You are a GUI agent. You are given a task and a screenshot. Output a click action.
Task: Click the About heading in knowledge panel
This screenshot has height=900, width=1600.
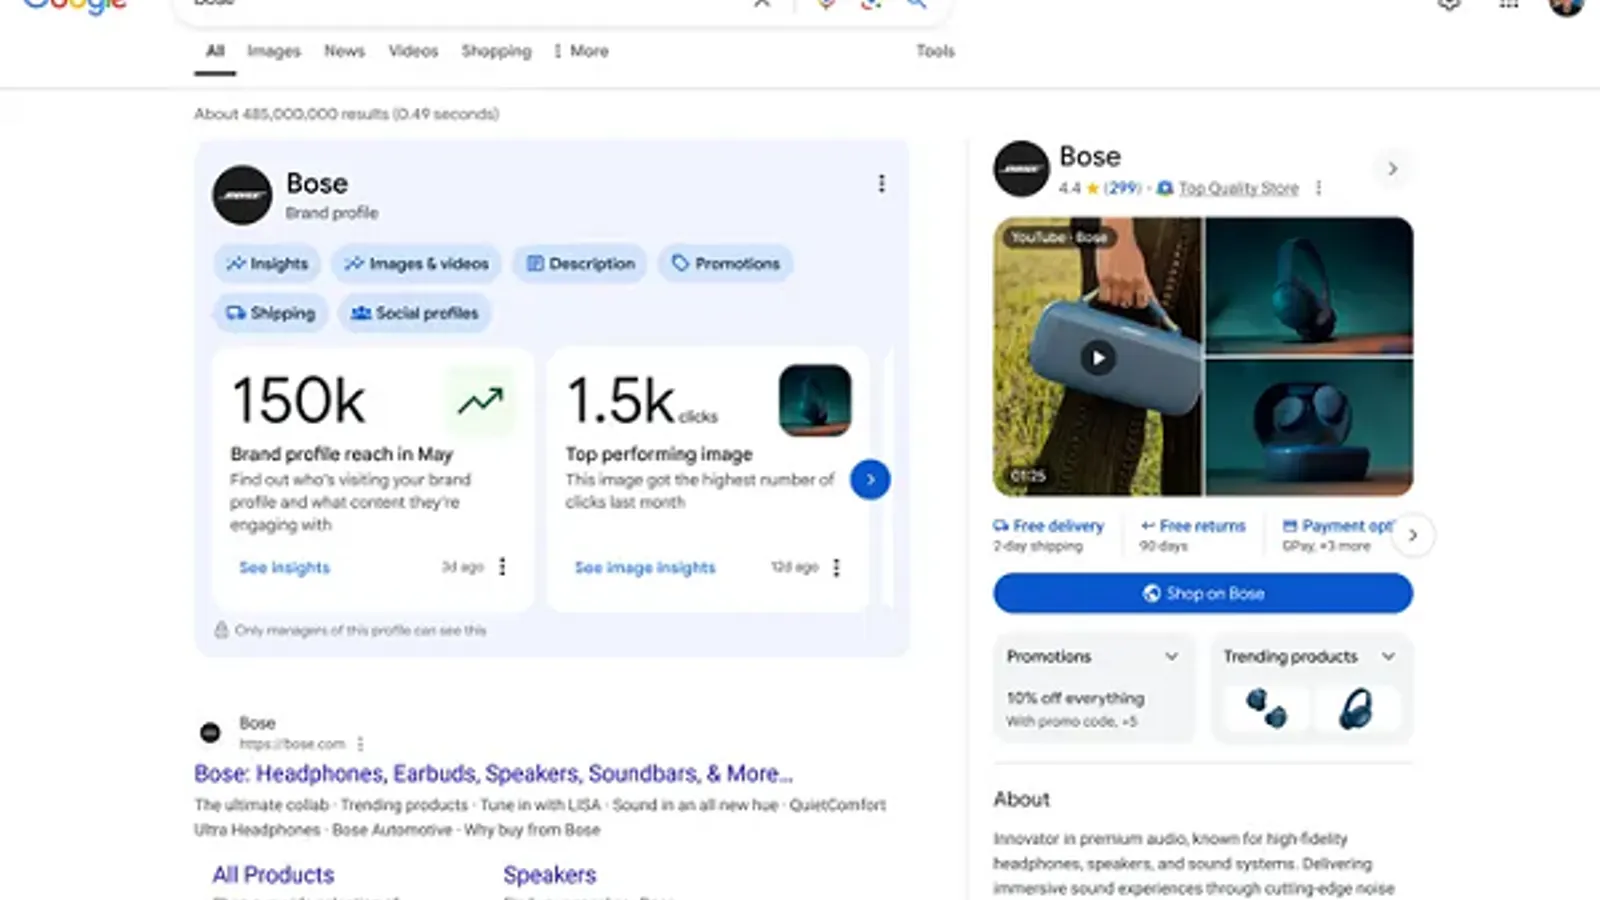tap(1021, 799)
